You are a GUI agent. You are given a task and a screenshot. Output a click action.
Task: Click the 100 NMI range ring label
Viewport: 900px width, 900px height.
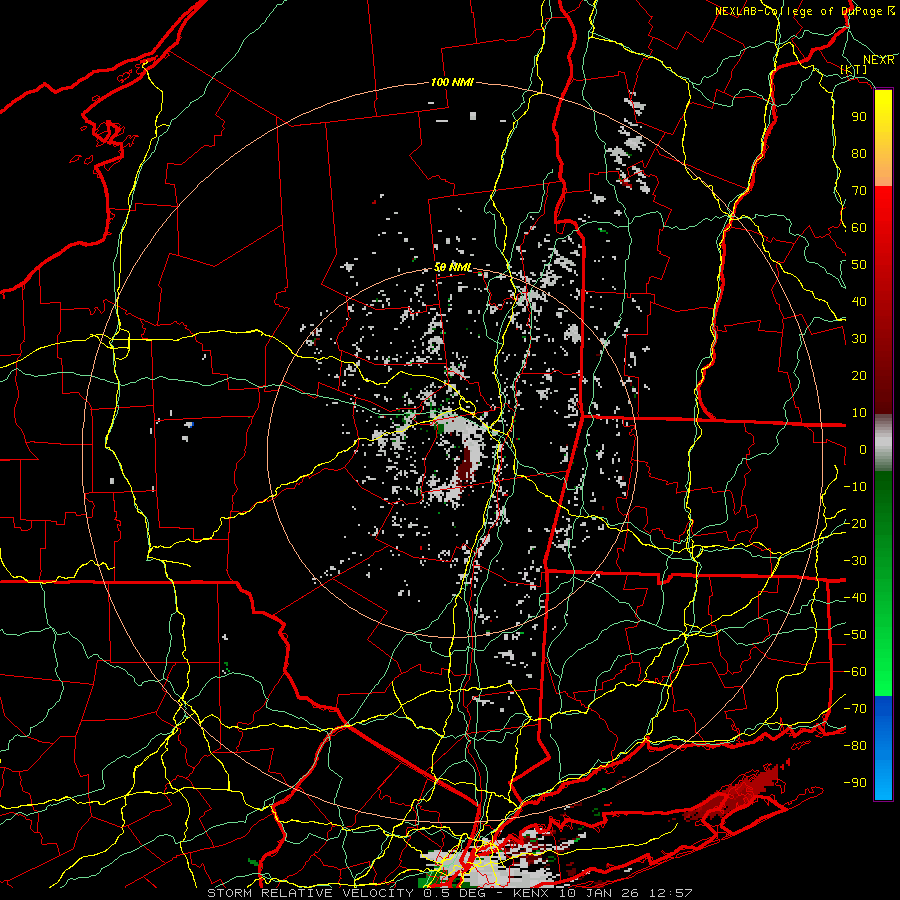tap(452, 82)
